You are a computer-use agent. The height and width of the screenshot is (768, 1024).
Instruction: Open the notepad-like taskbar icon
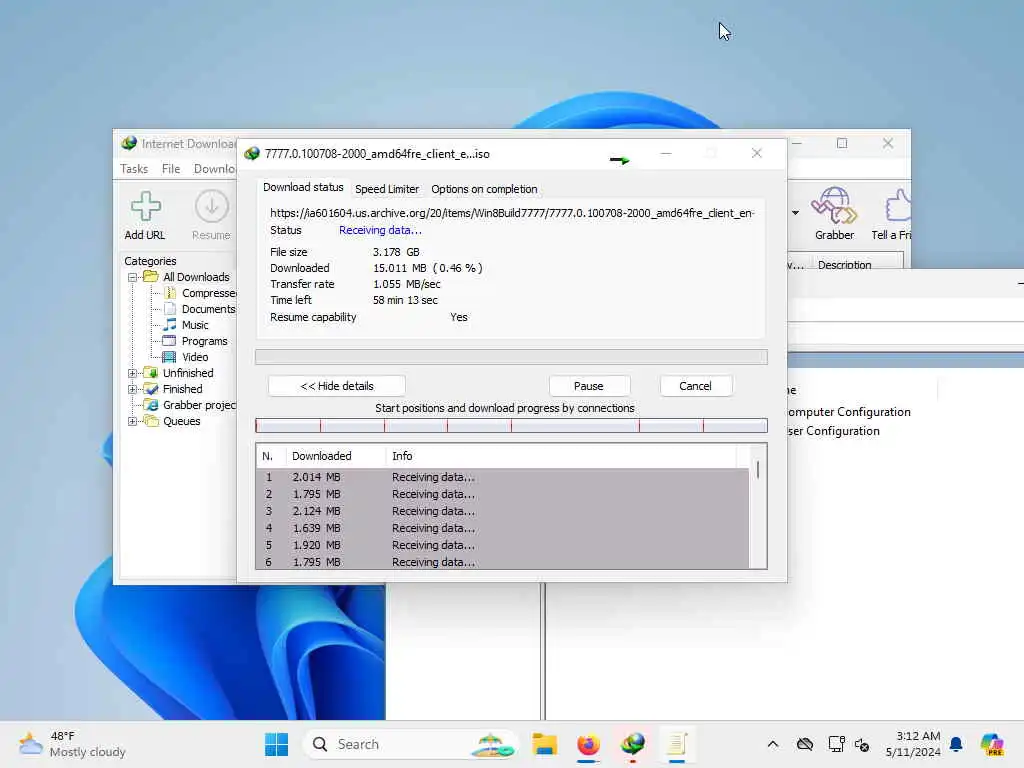pos(677,744)
